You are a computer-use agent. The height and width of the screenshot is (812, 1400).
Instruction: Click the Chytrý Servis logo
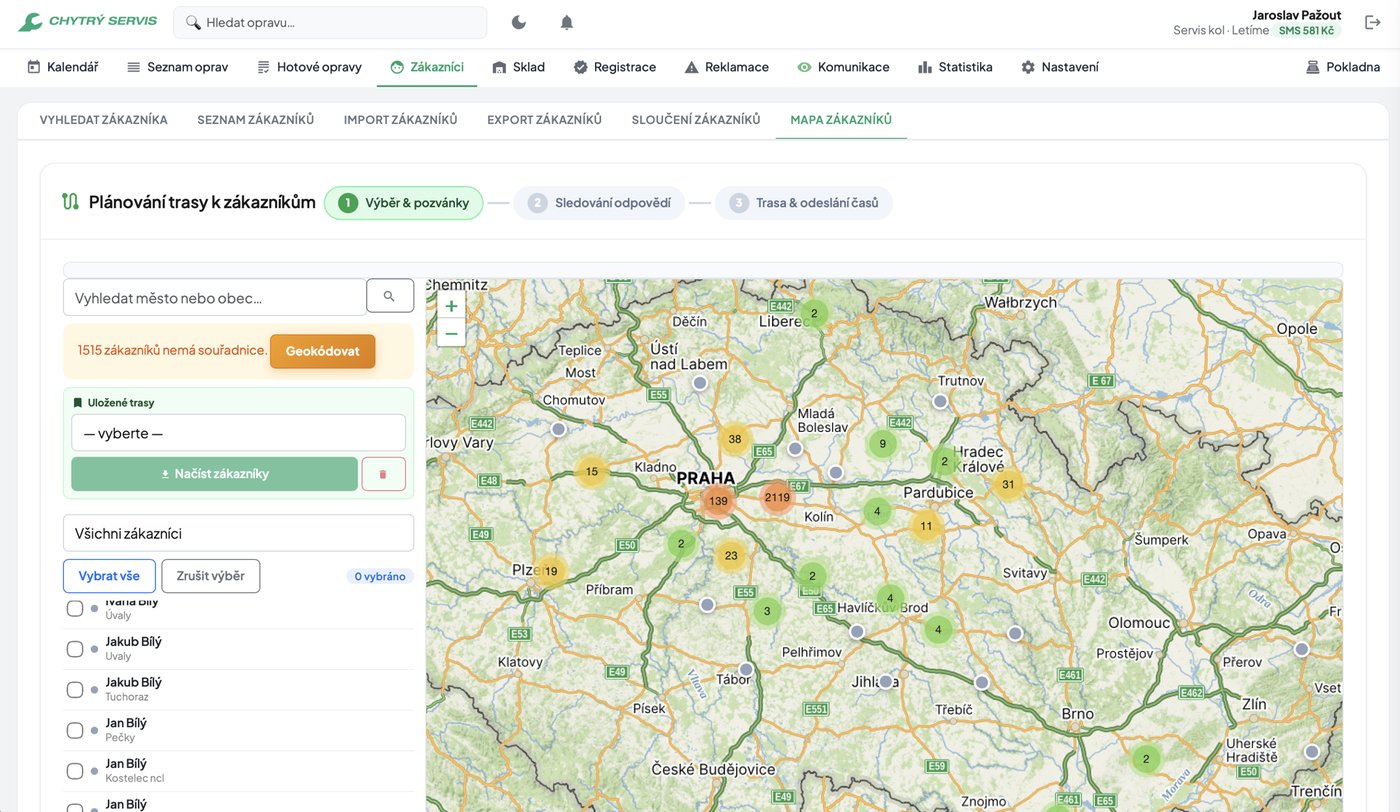(88, 22)
